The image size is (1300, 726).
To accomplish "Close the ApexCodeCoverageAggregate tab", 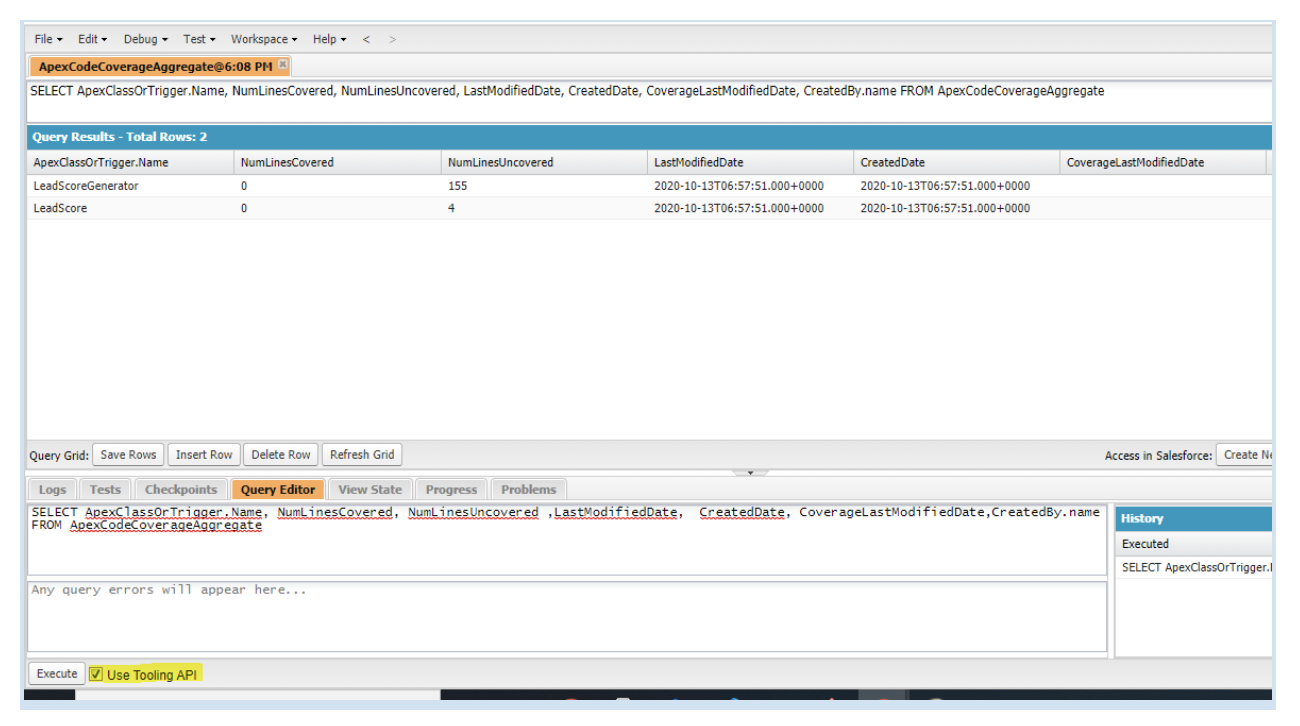I will [x=283, y=65].
